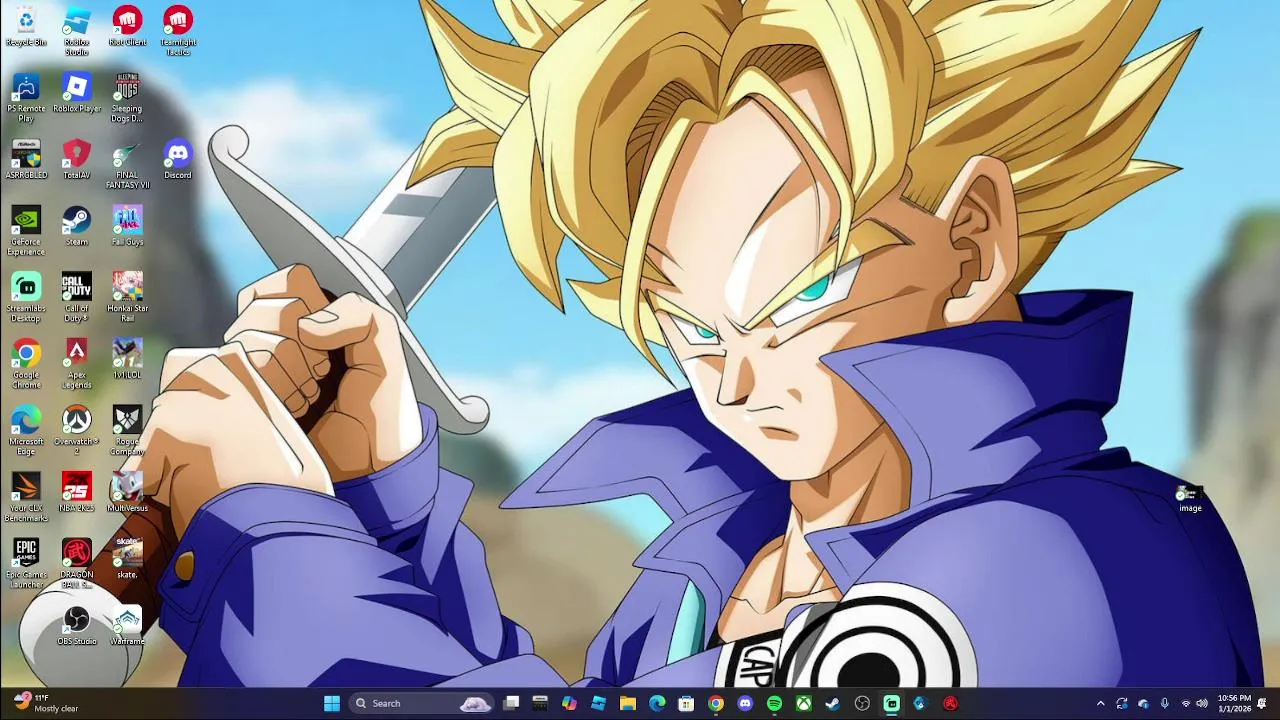The image size is (1280, 720).
Task: Open the ASRRGBLED shortcut
Action: (26, 160)
